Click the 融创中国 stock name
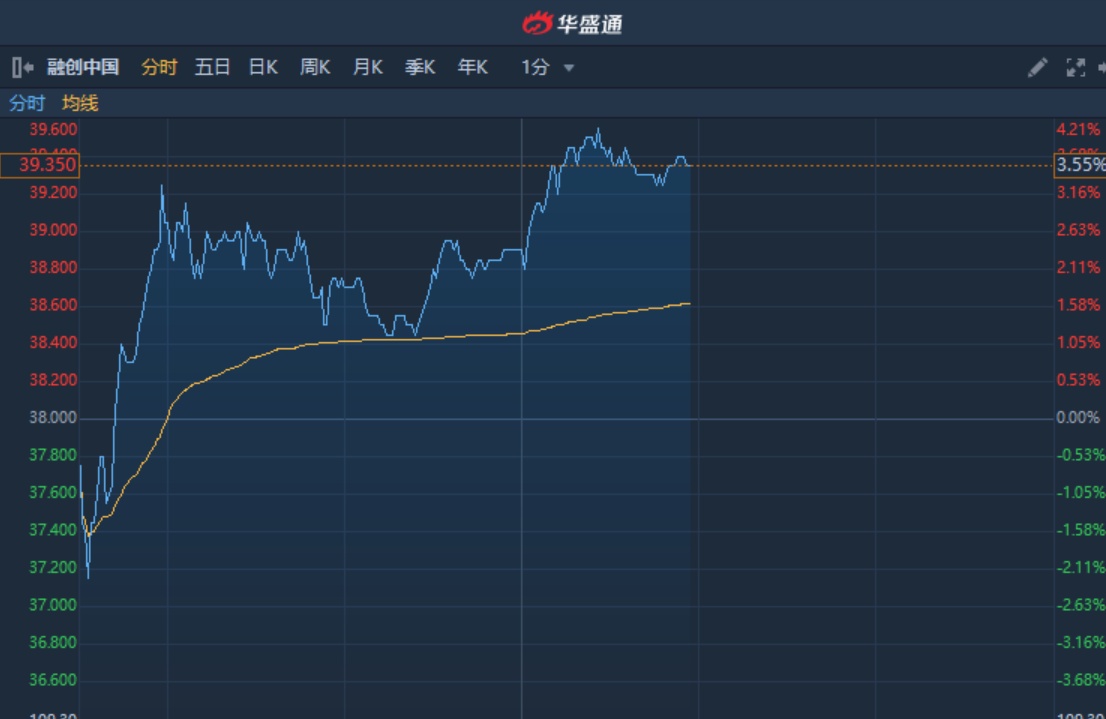The image size is (1106, 719). click(83, 68)
